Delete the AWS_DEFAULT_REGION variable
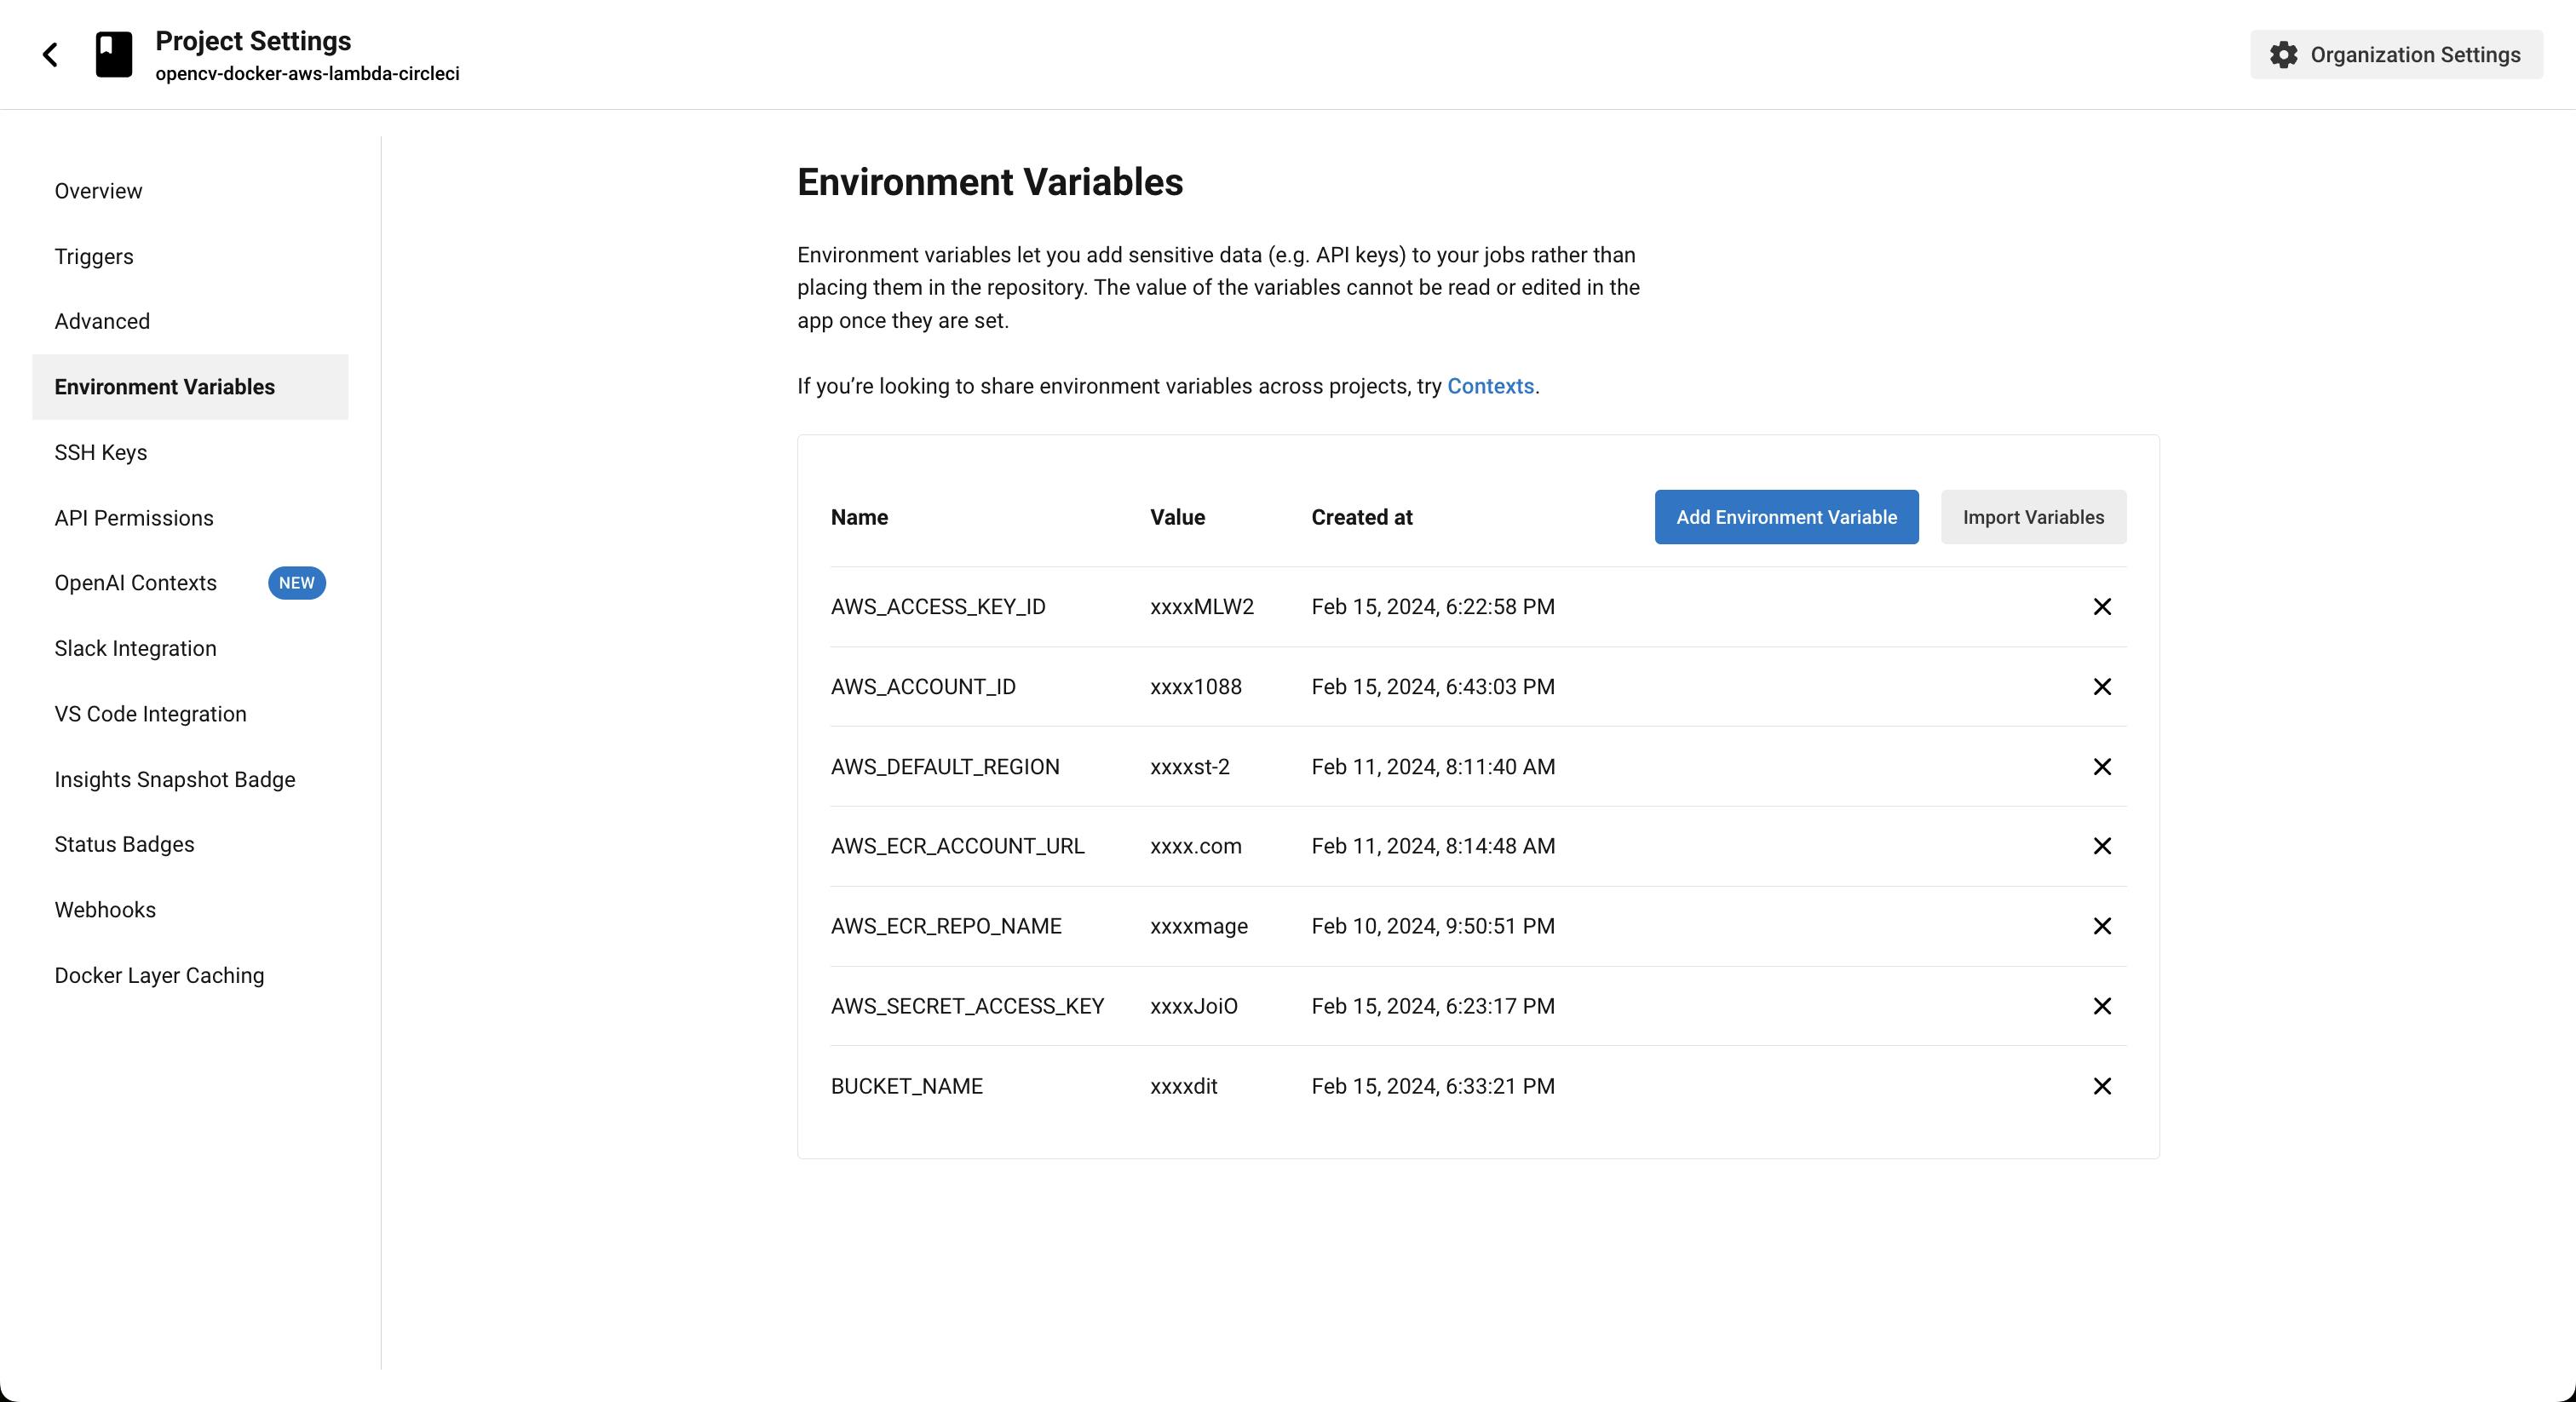 click(x=2102, y=766)
